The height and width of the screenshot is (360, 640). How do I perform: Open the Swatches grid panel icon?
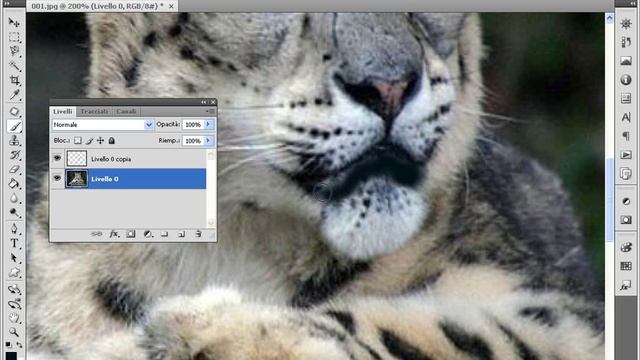click(x=626, y=267)
